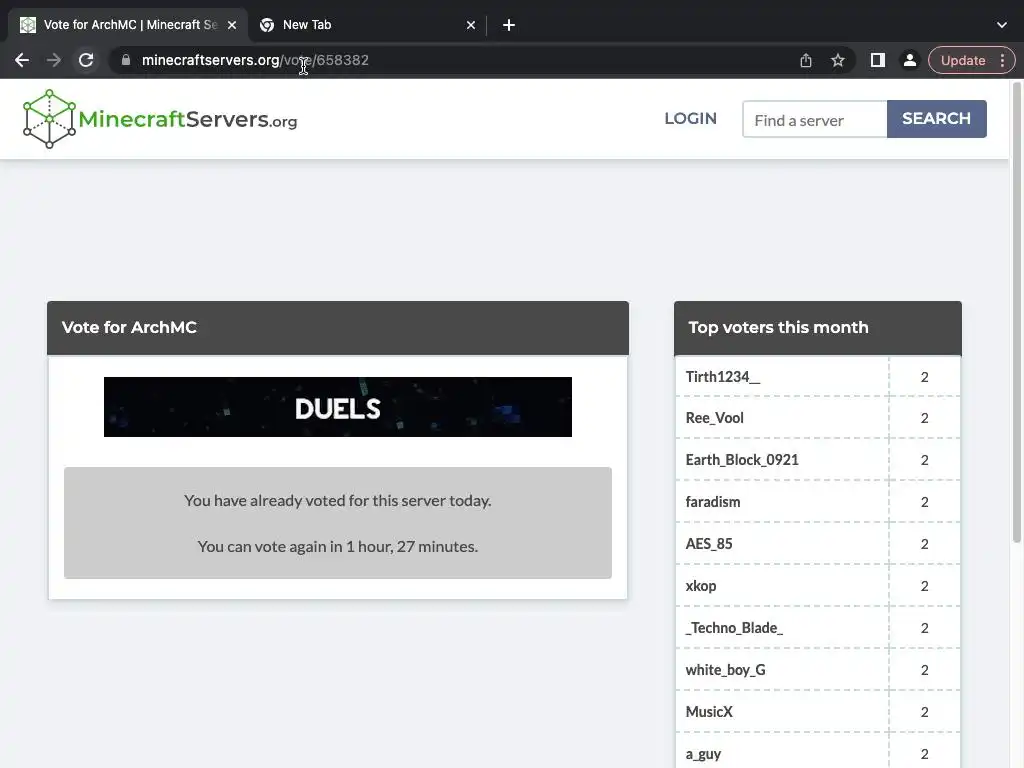Click vote count for Tirth1234_
The image size is (1024, 768).
(x=925, y=377)
